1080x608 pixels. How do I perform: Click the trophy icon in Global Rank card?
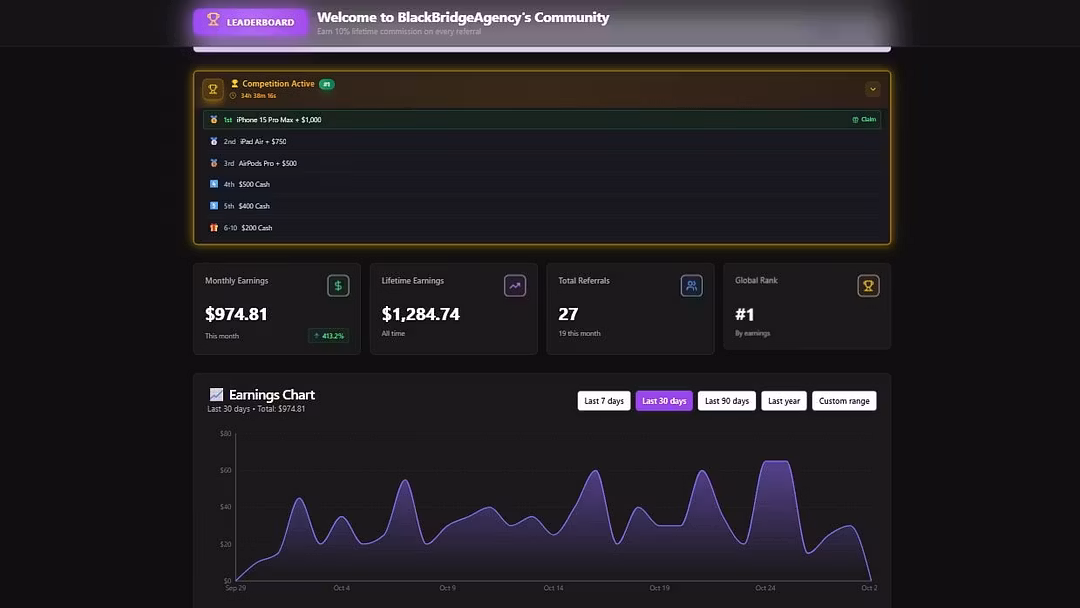click(868, 286)
